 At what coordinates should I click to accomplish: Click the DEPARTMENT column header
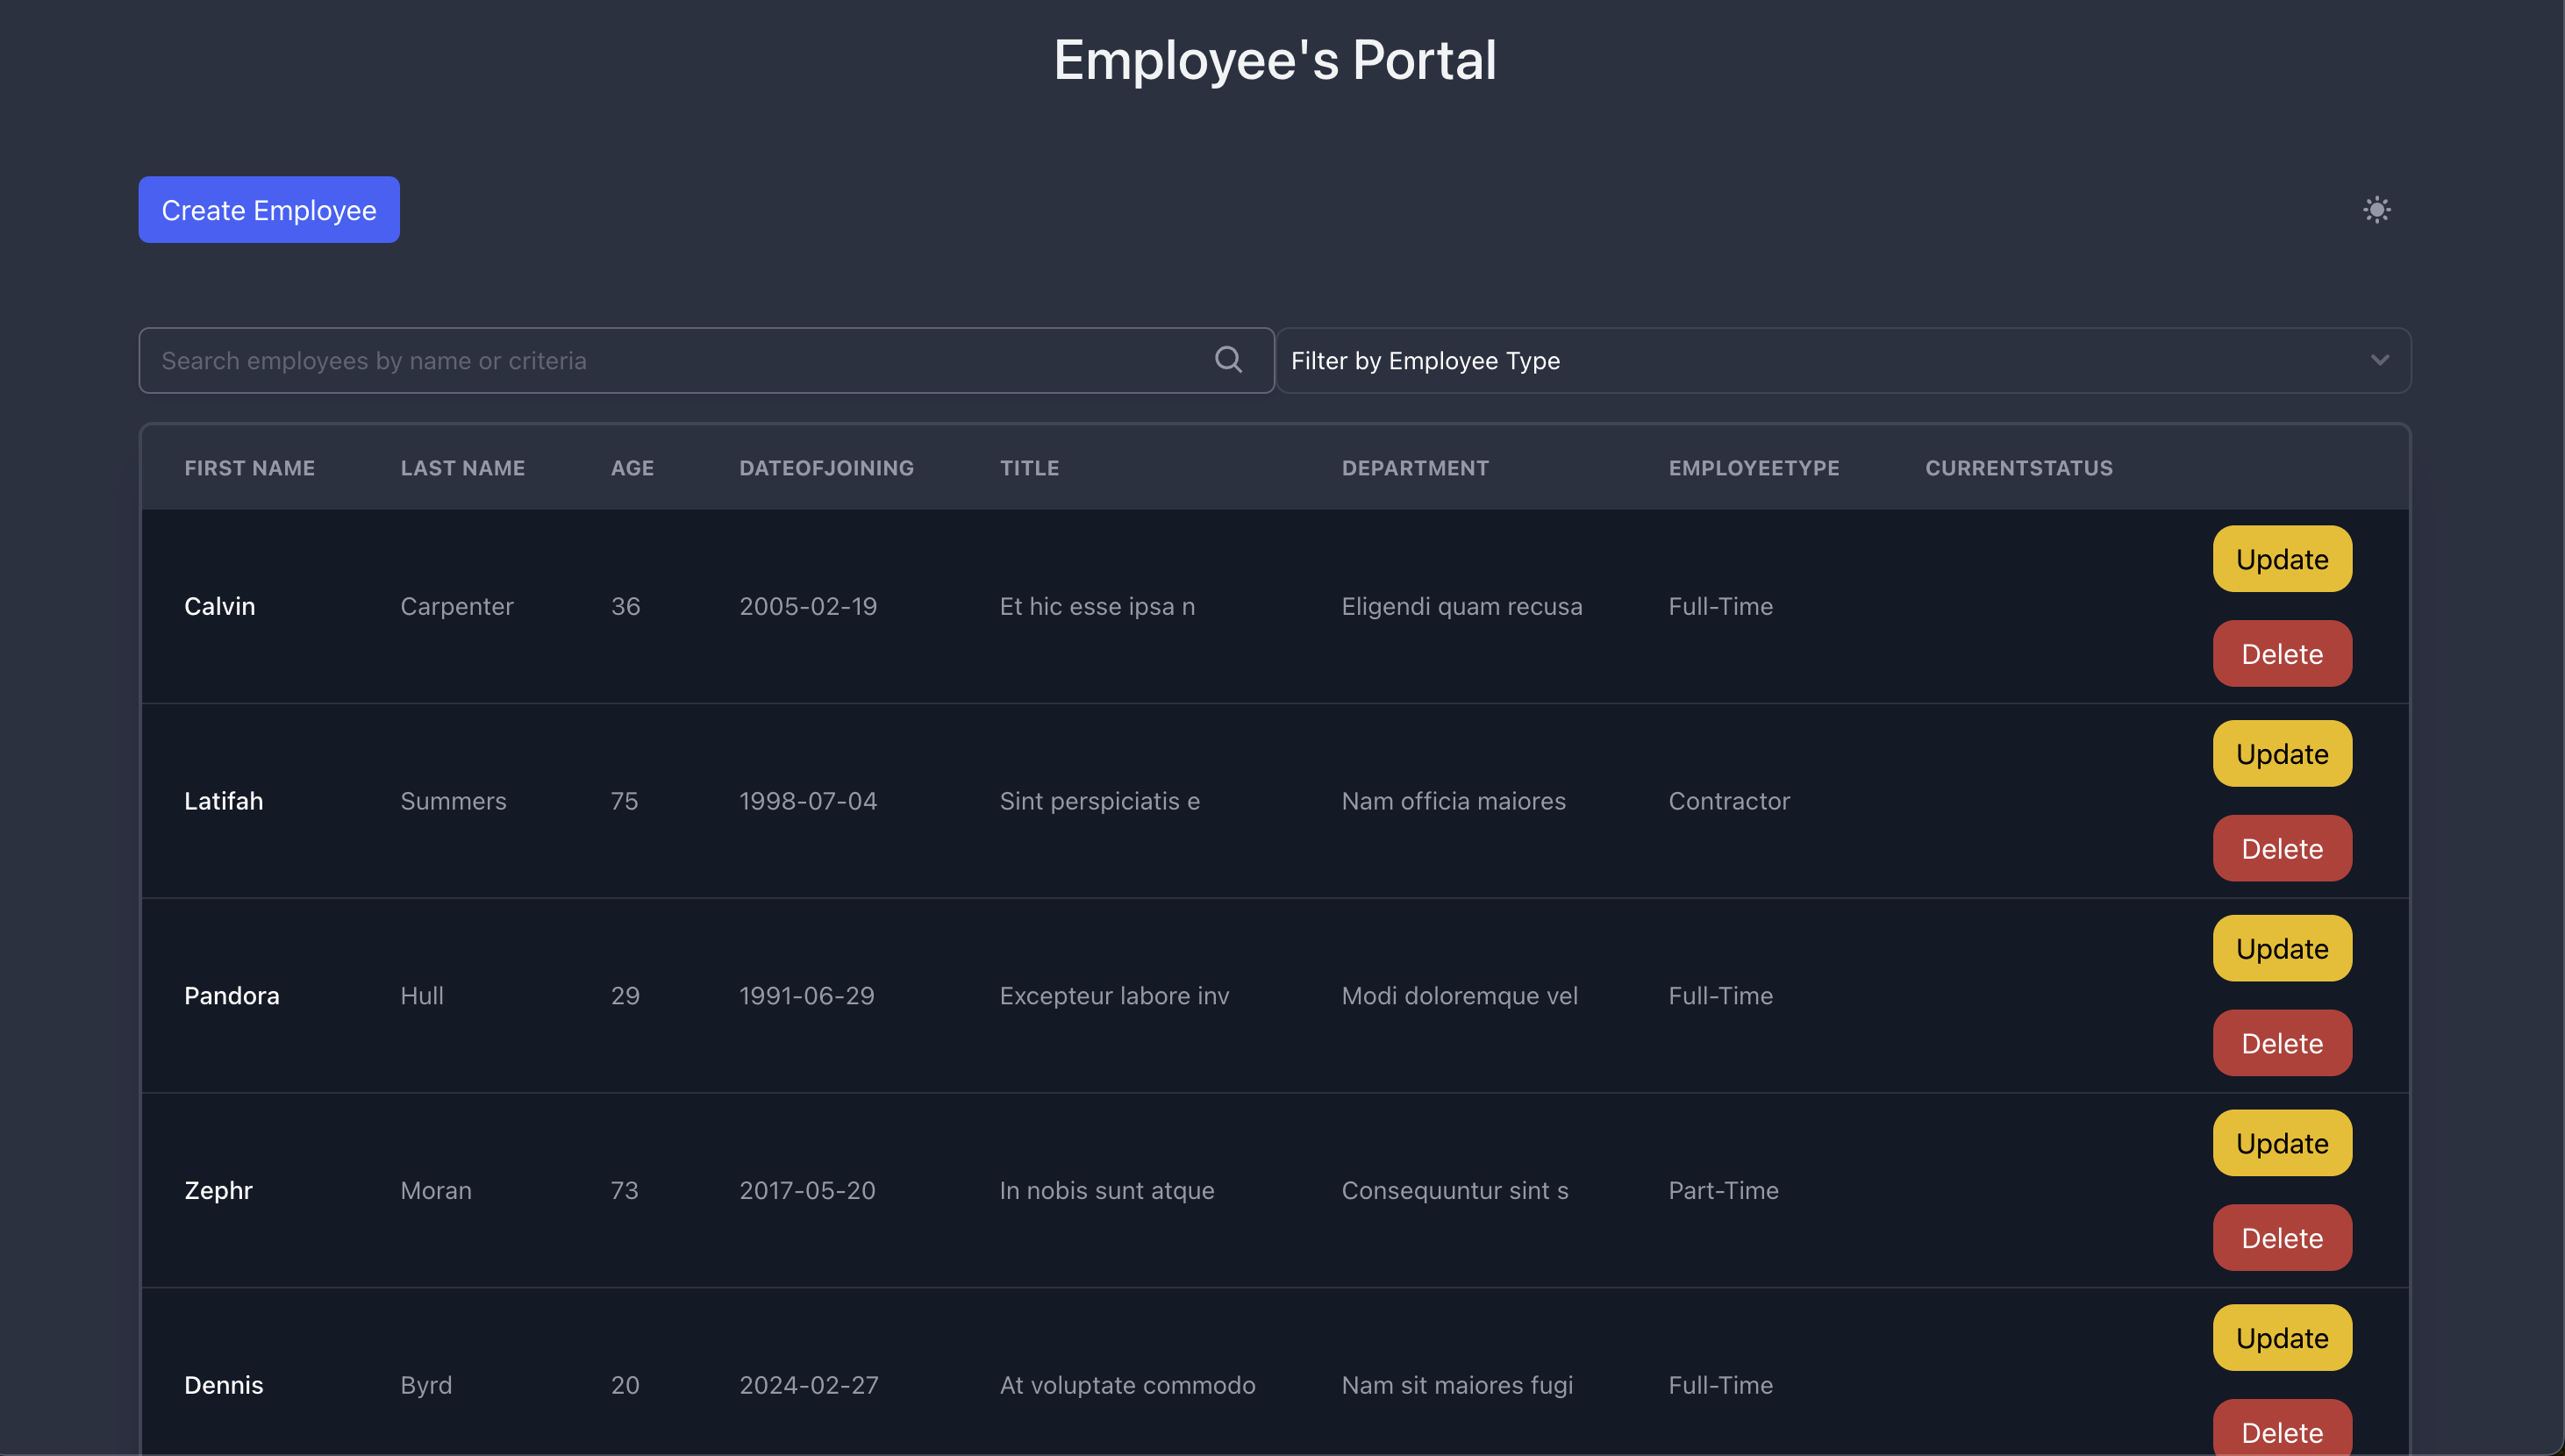tap(1415, 468)
